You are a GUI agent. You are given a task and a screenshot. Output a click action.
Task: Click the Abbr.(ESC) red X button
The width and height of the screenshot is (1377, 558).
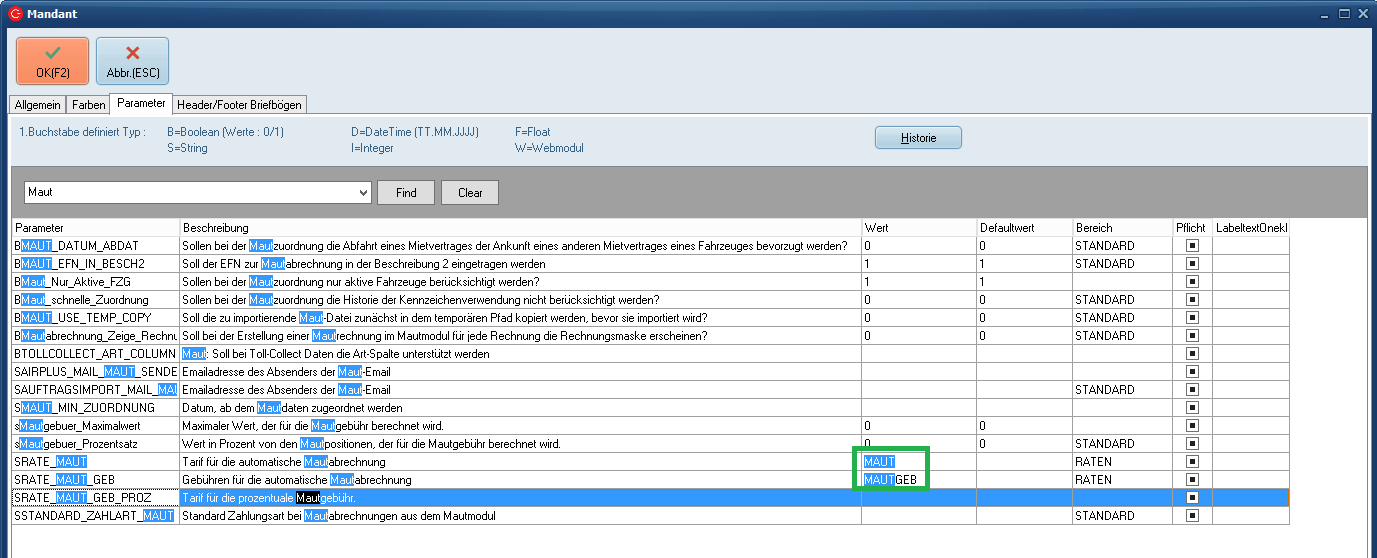coord(132,61)
